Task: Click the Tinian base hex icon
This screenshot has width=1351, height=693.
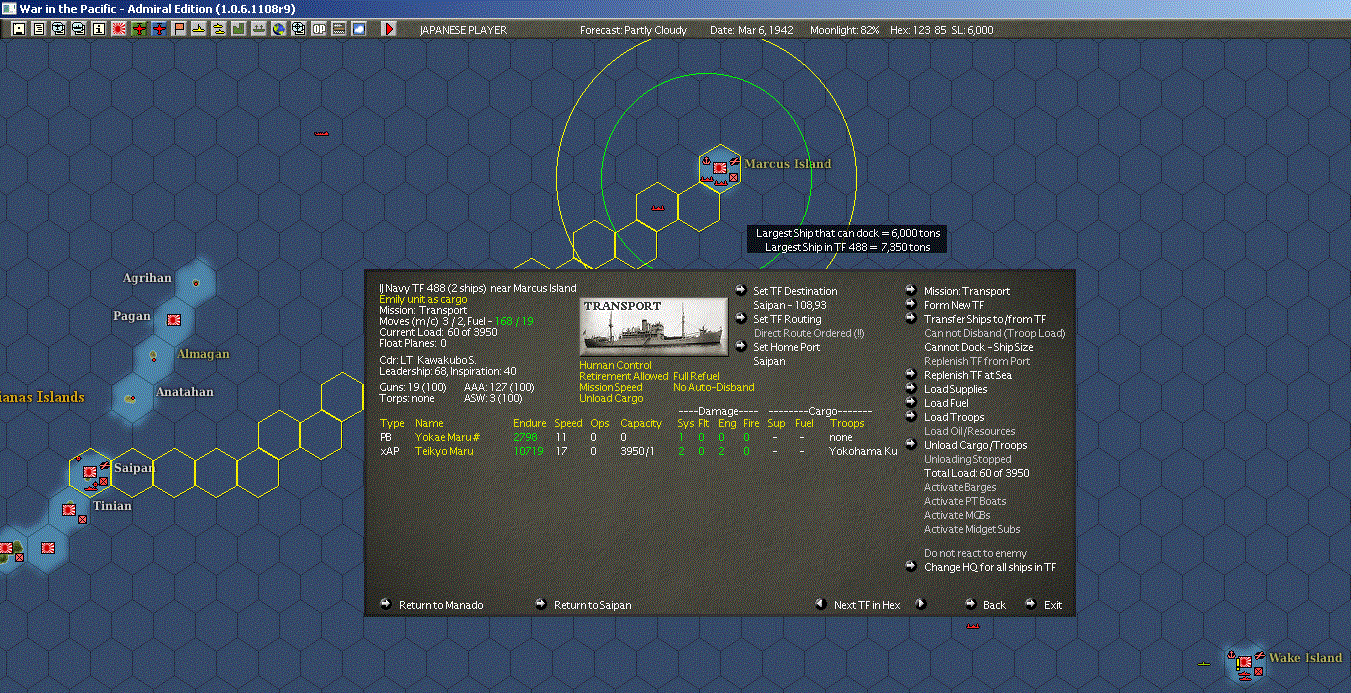Action: click(69, 509)
